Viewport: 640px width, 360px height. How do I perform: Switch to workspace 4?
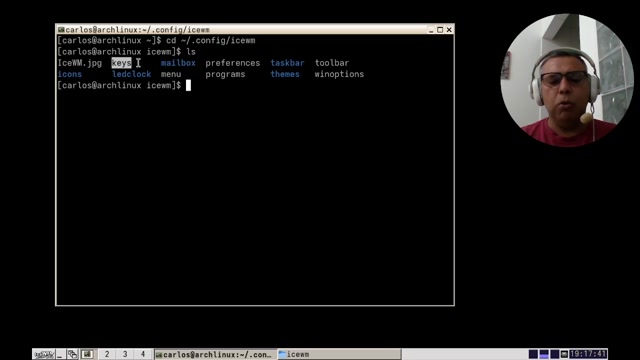tap(143, 354)
